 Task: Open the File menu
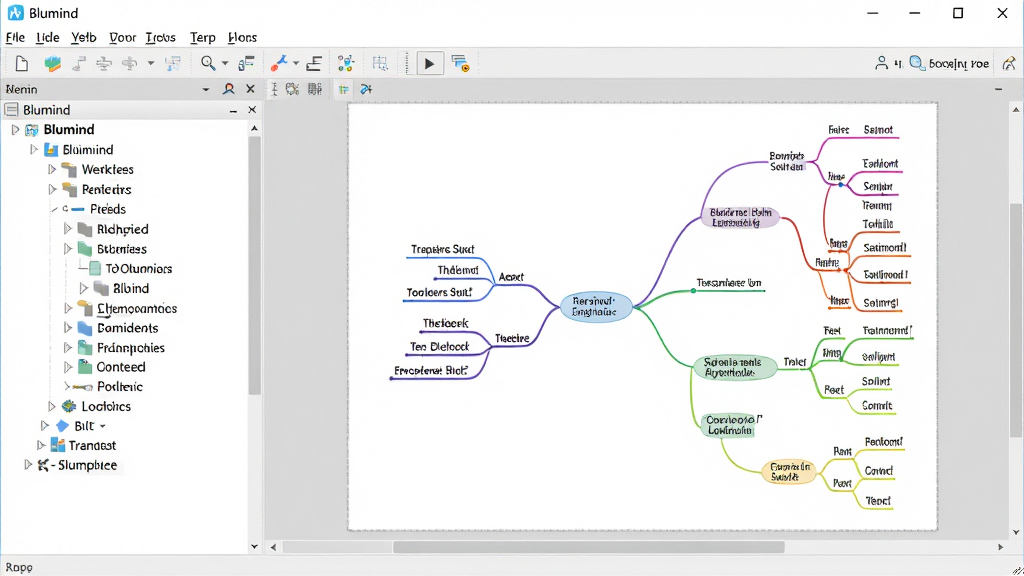point(15,37)
